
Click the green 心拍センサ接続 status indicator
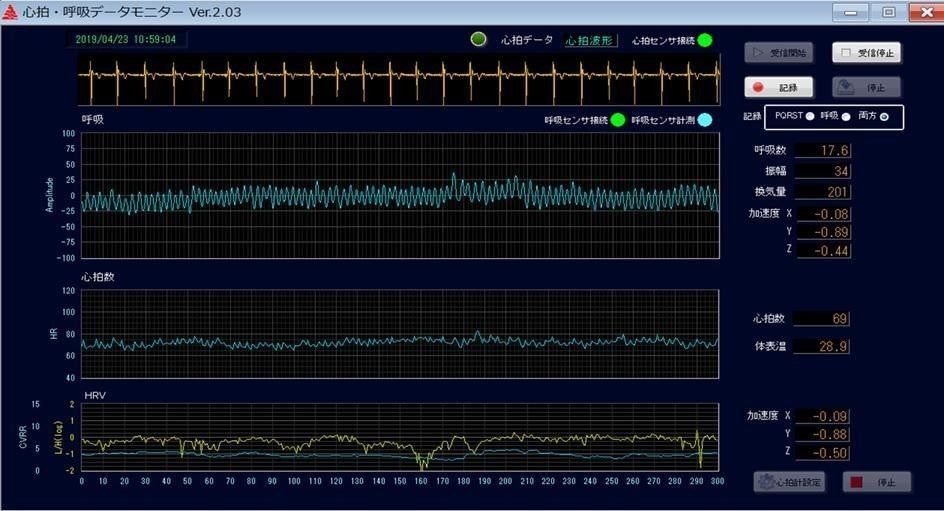(x=705, y=40)
